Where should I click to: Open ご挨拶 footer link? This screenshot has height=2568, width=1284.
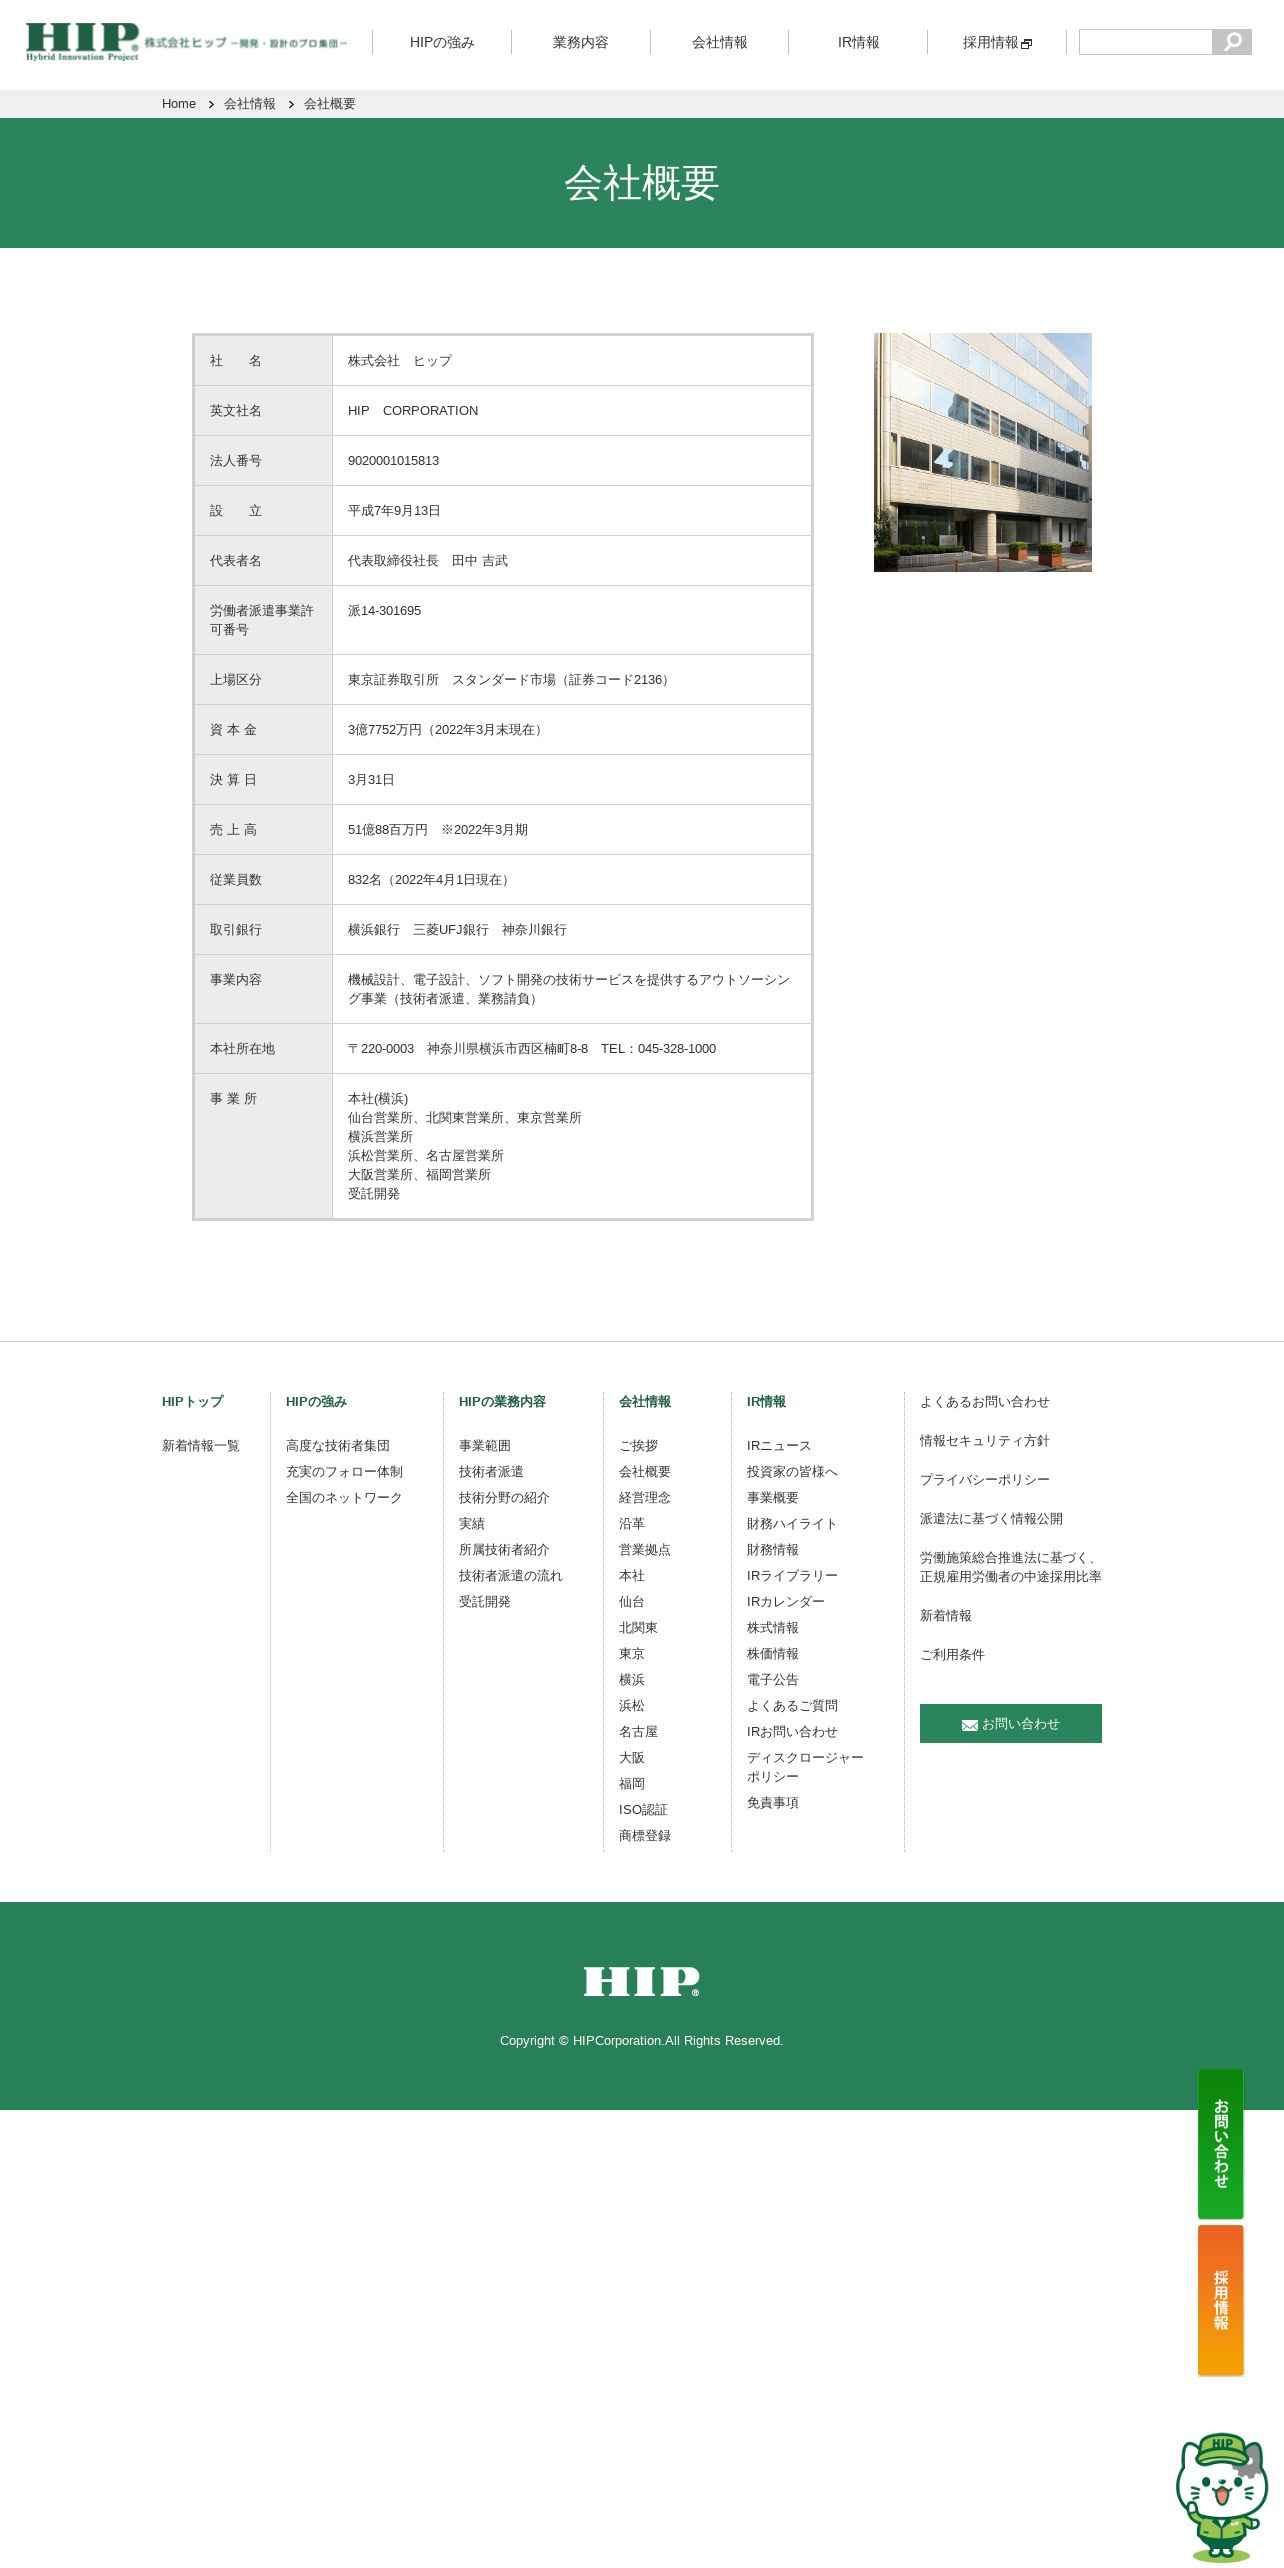pos(638,1446)
